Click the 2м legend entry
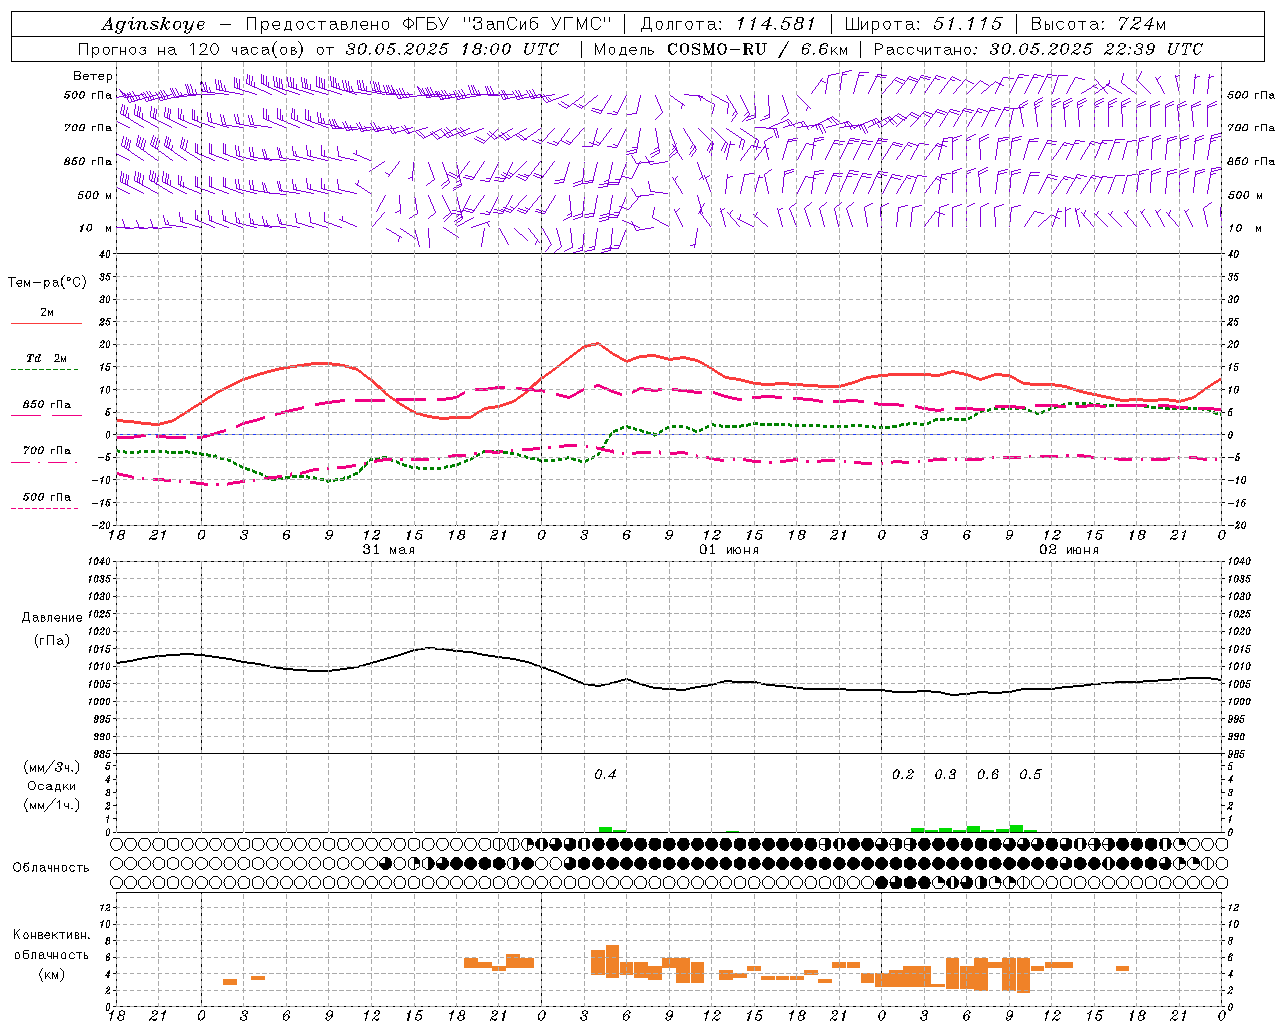This screenshot has height=1024, width=1280. [47, 313]
